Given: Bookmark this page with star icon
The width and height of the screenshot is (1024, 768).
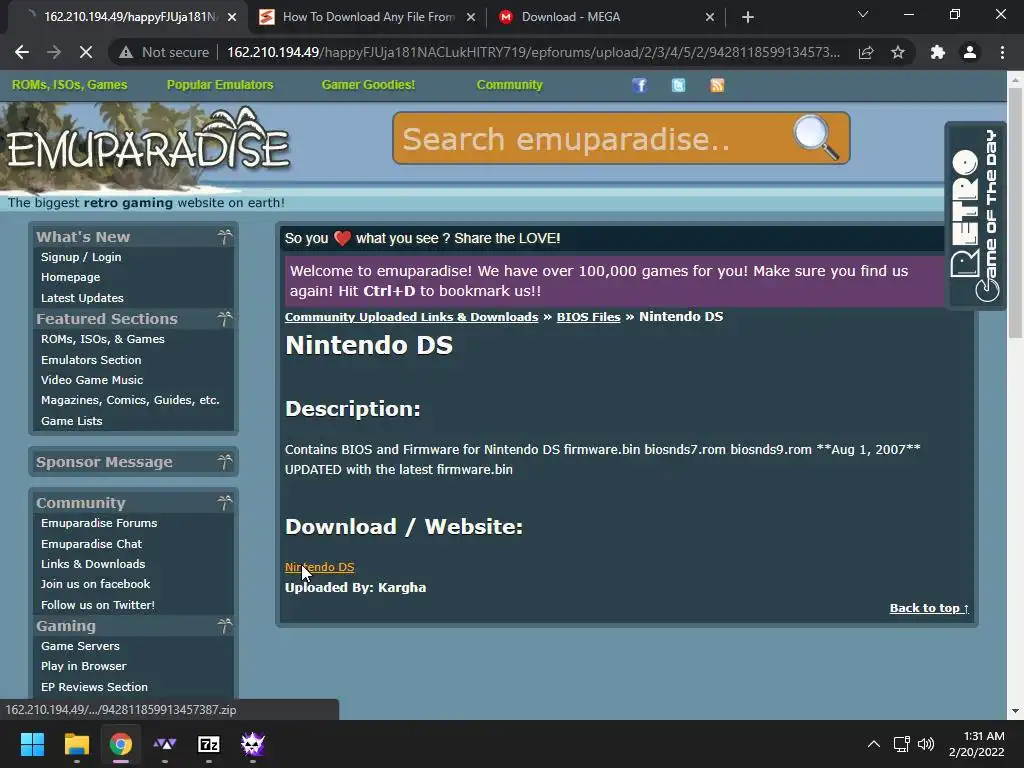Looking at the screenshot, I should 898,52.
